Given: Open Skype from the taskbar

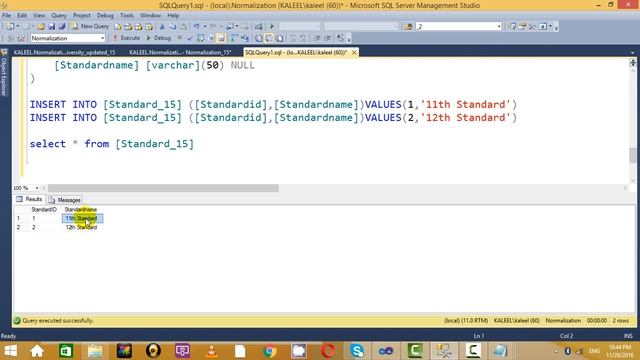Looking at the screenshot, I should [x=357, y=351].
